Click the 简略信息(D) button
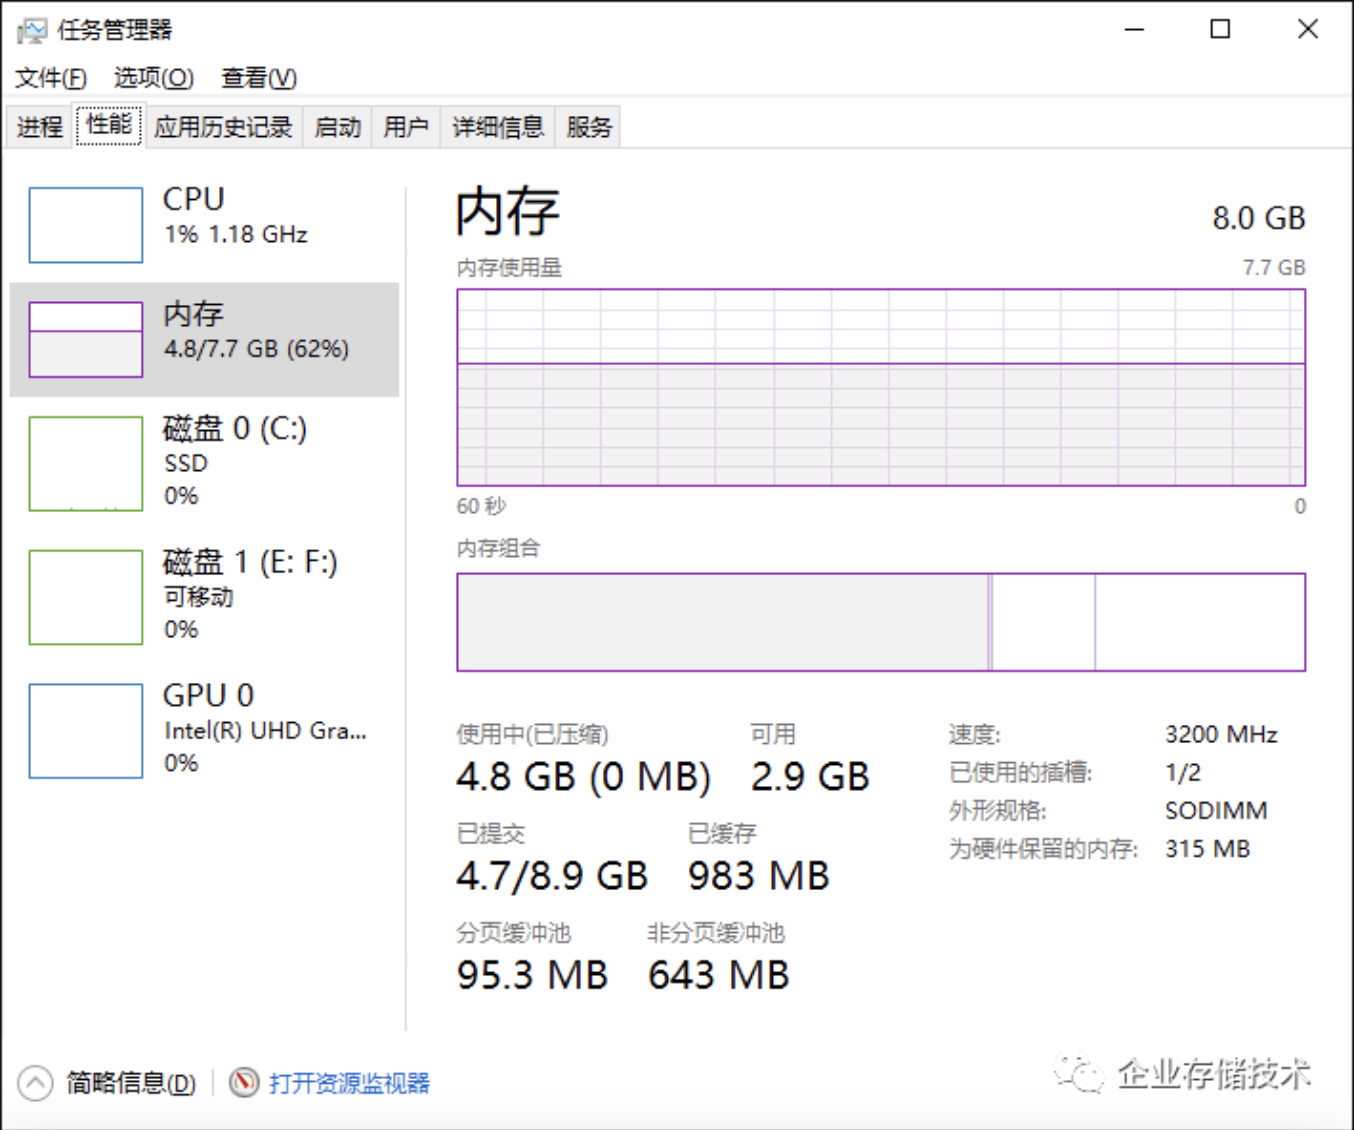Screen dimensions: 1354x1130 tap(131, 1083)
